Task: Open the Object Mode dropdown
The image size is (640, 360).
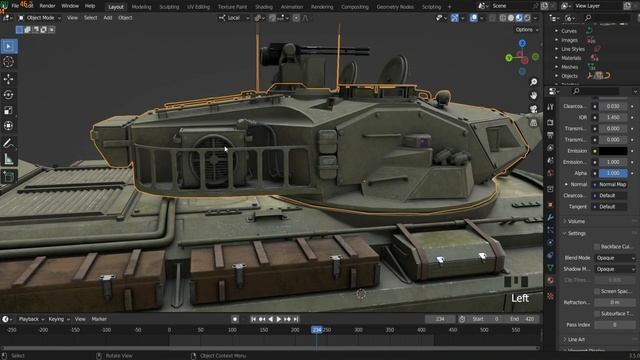Action: click(x=40, y=18)
